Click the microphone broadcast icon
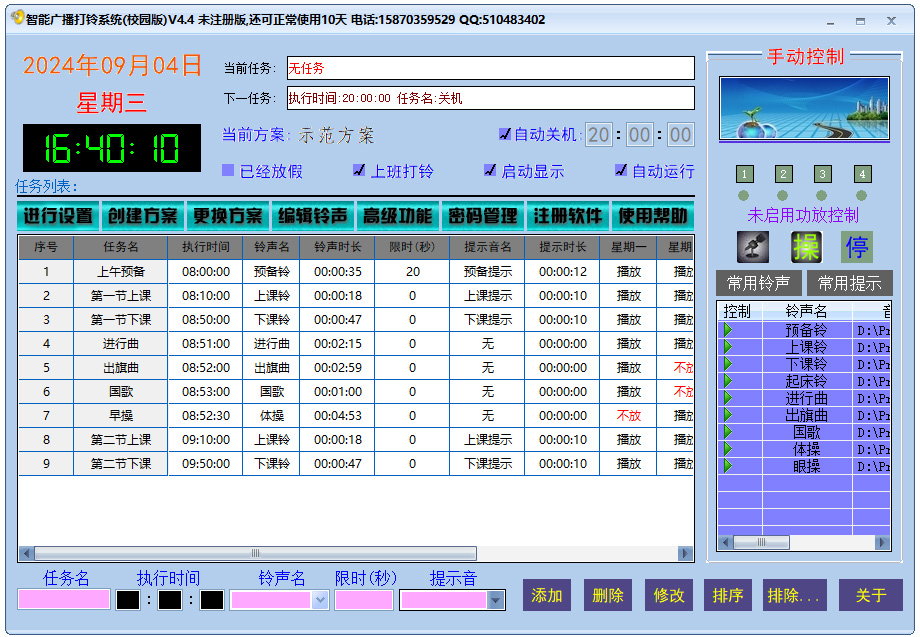This screenshot has width=920, height=637. tap(753, 246)
